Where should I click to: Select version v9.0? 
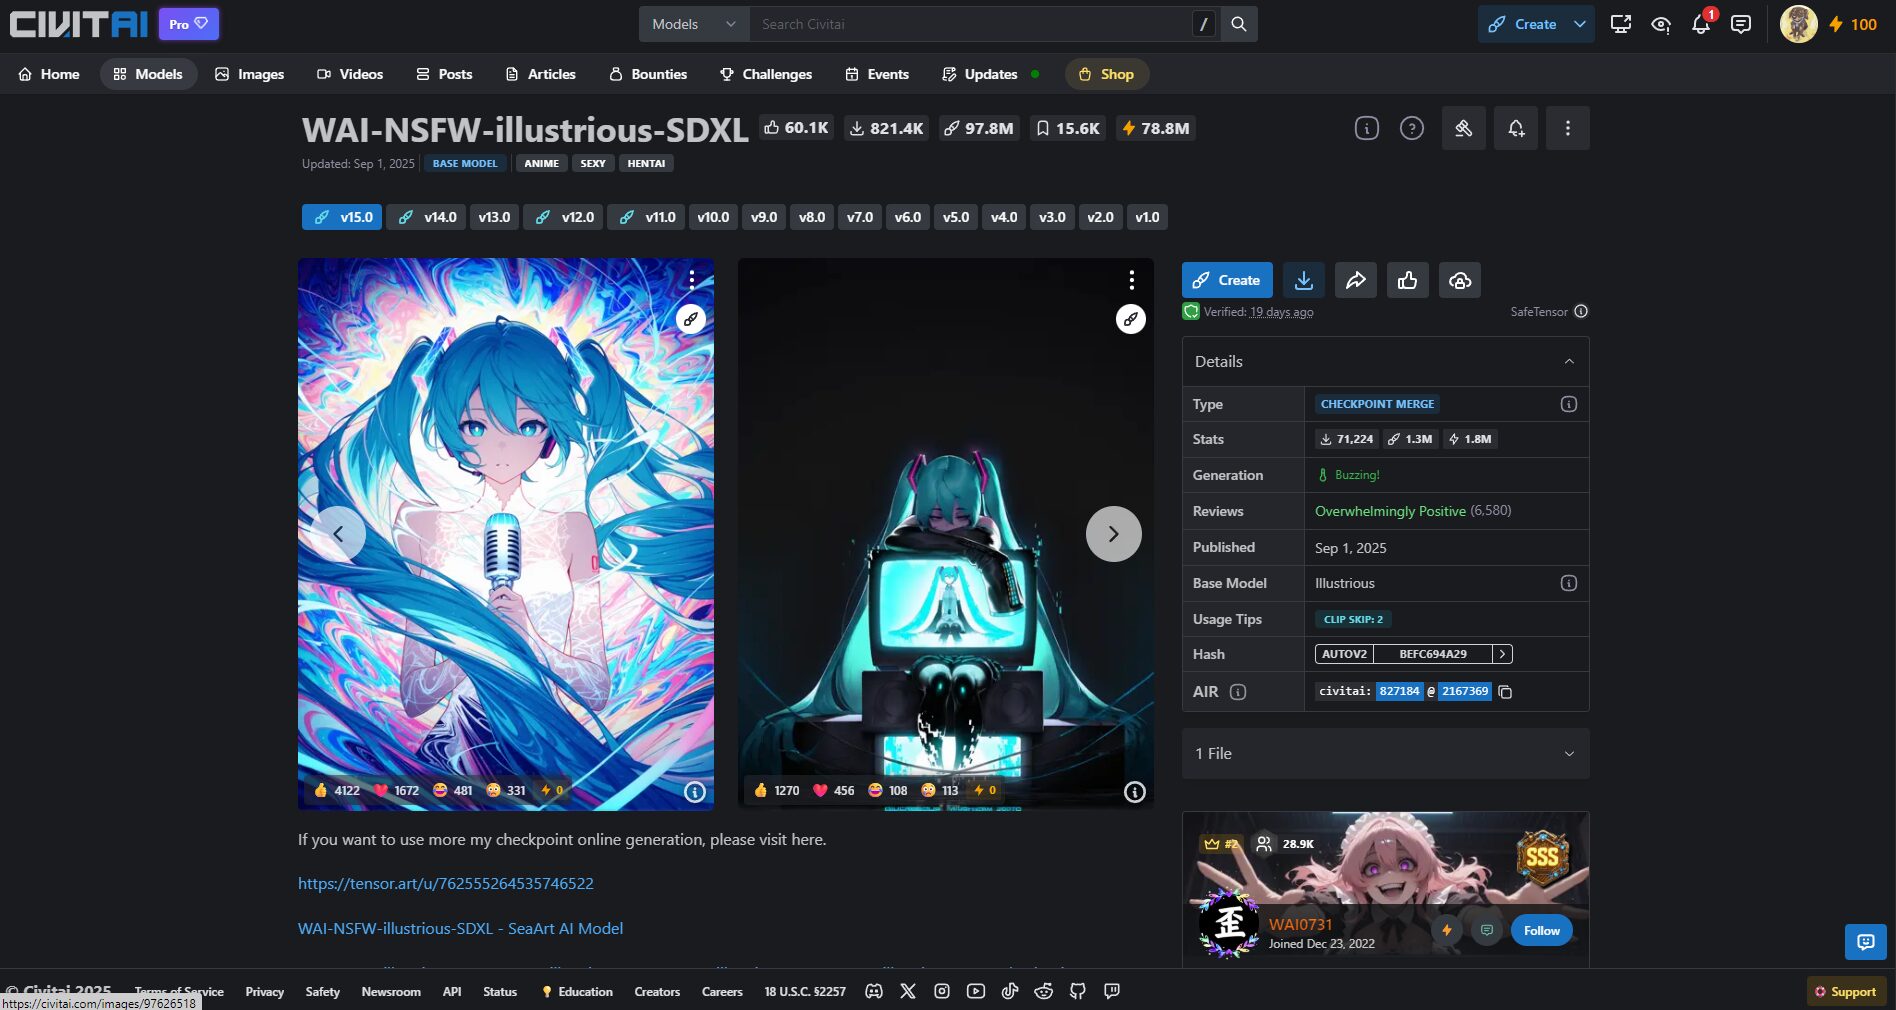coord(764,217)
